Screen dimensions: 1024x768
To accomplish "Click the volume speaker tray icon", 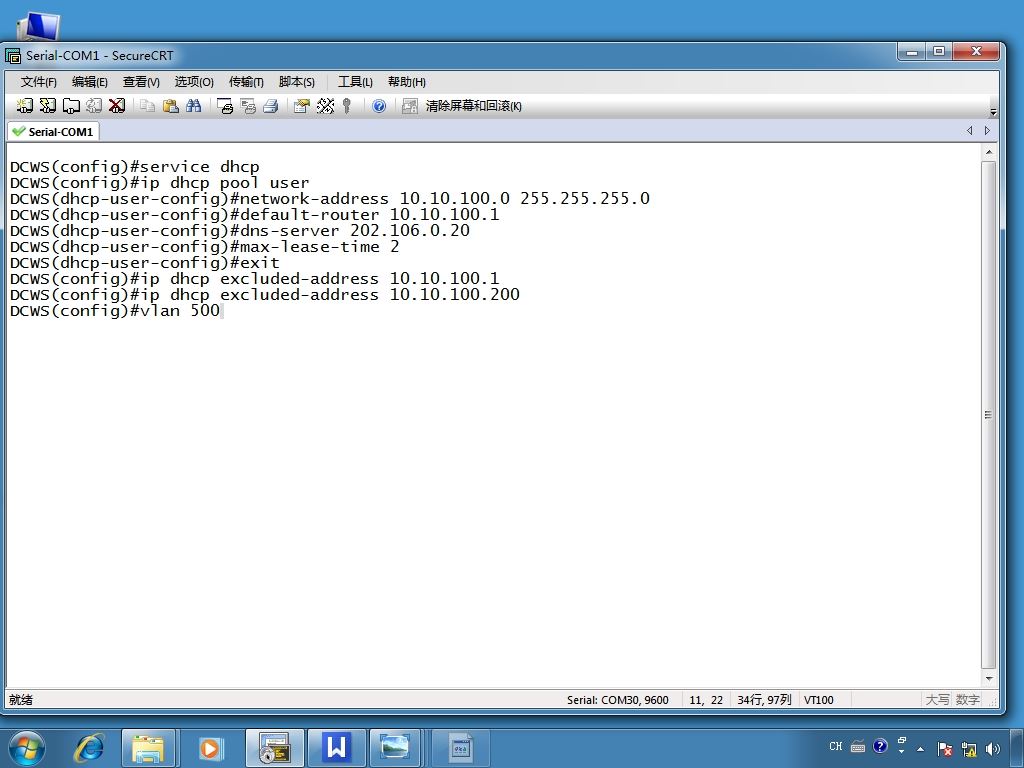I will click(x=993, y=748).
